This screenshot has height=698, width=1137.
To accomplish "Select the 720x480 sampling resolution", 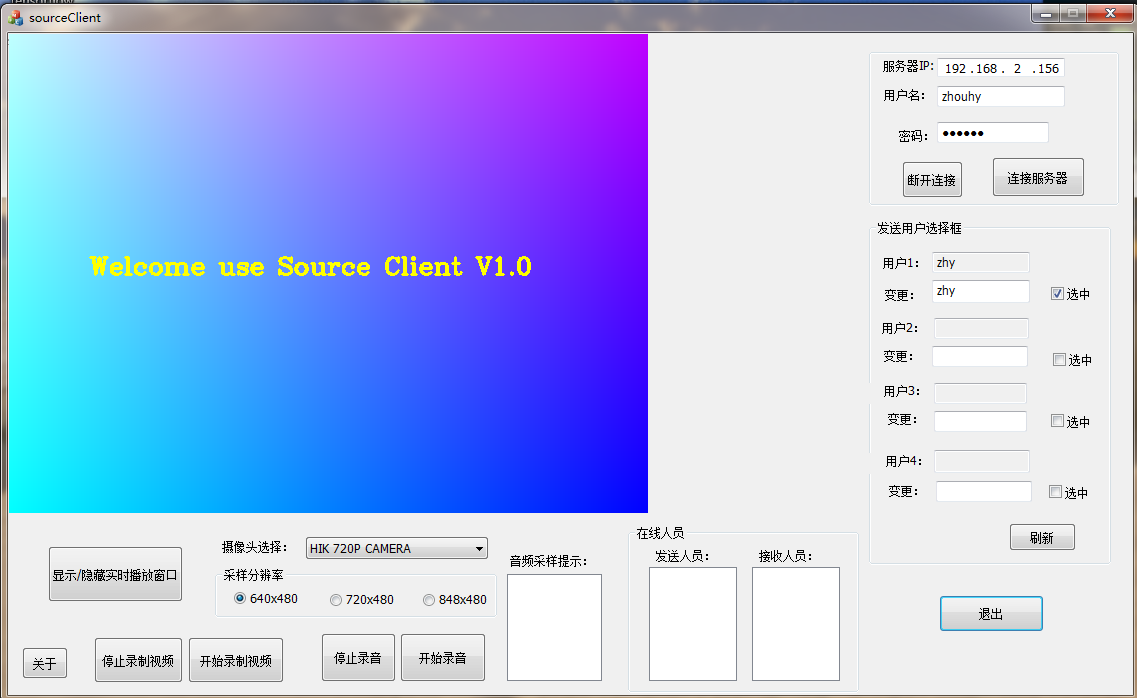I will [x=336, y=600].
